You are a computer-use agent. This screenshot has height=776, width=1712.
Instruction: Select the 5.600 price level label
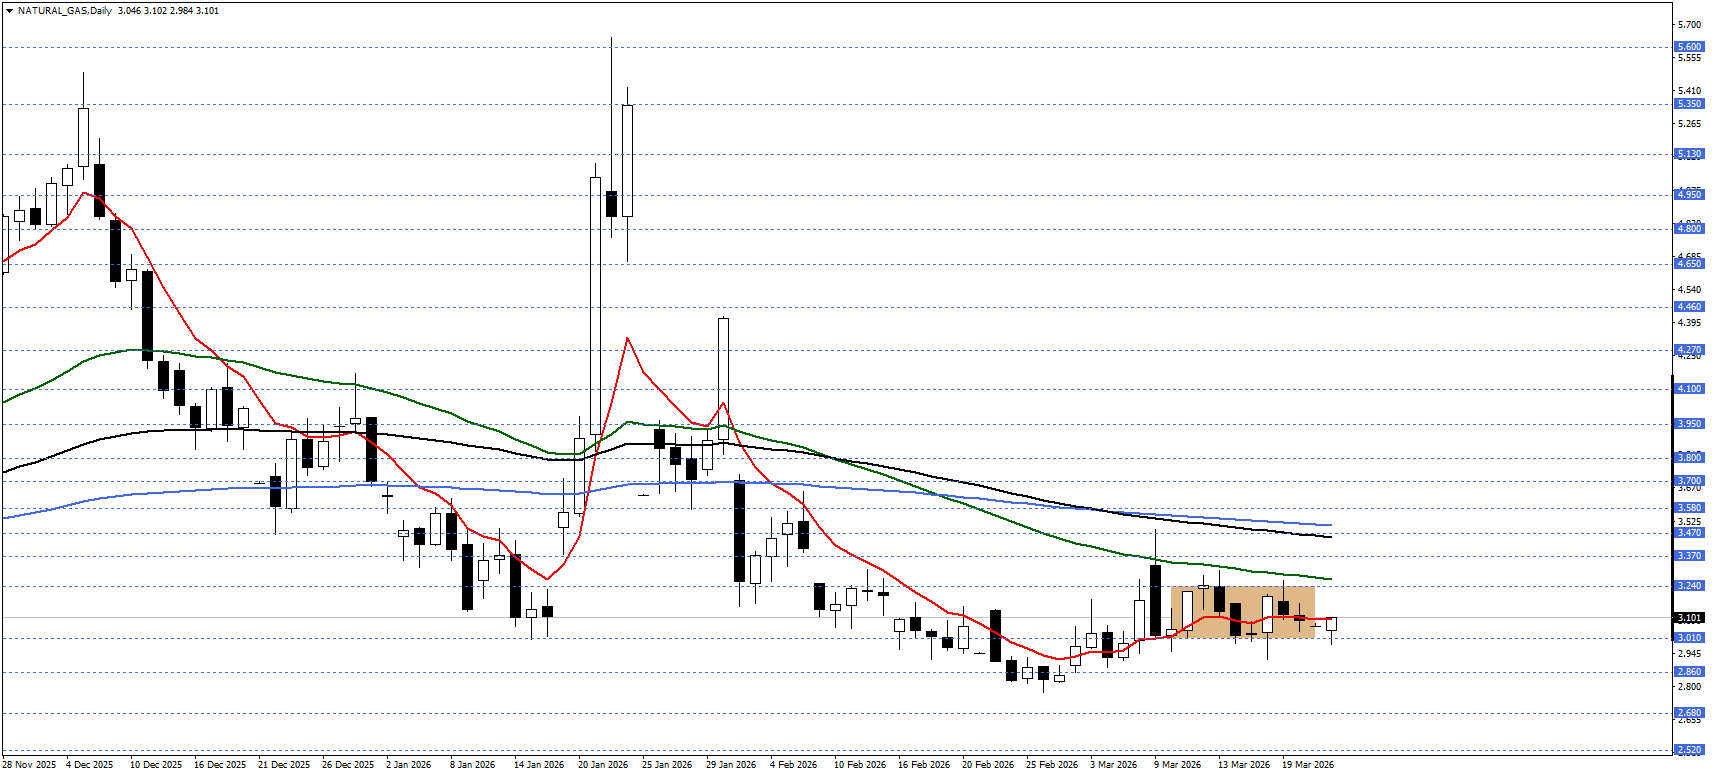pyautogui.click(x=1688, y=47)
